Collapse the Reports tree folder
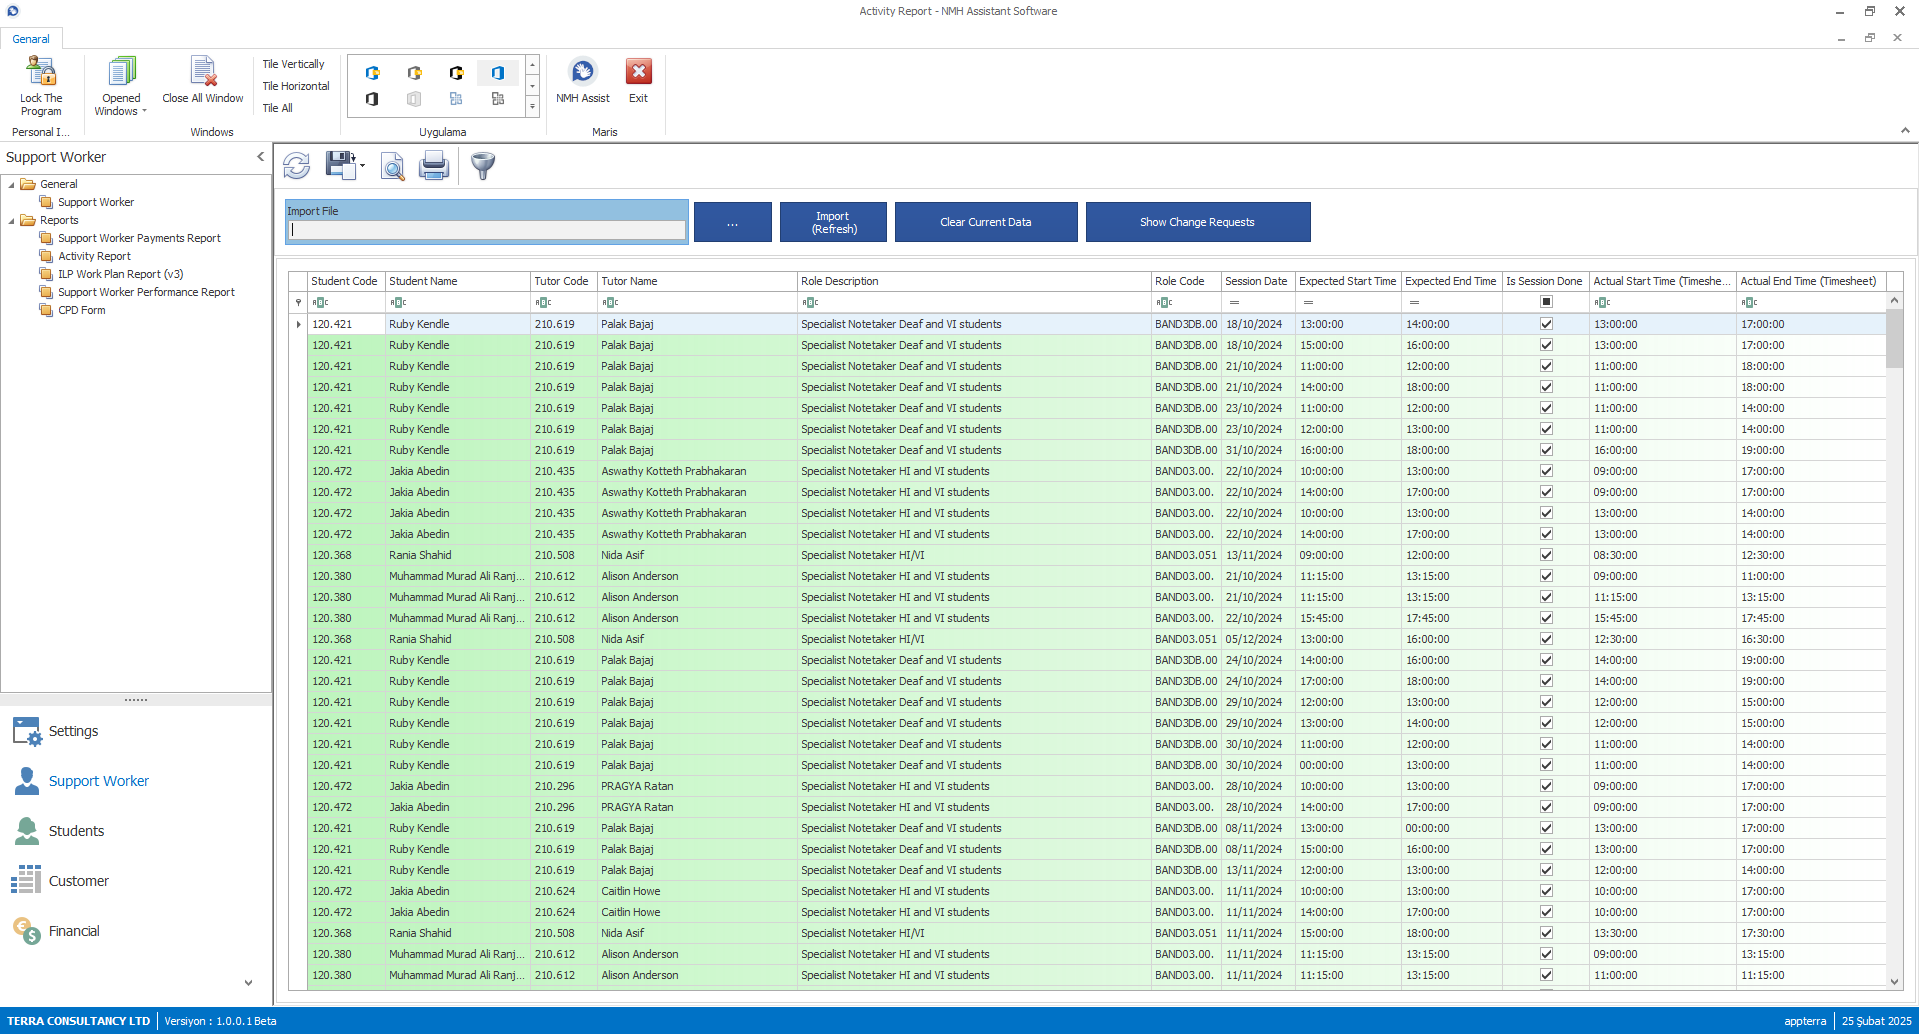Viewport: 1919px width, 1034px height. click(12, 220)
